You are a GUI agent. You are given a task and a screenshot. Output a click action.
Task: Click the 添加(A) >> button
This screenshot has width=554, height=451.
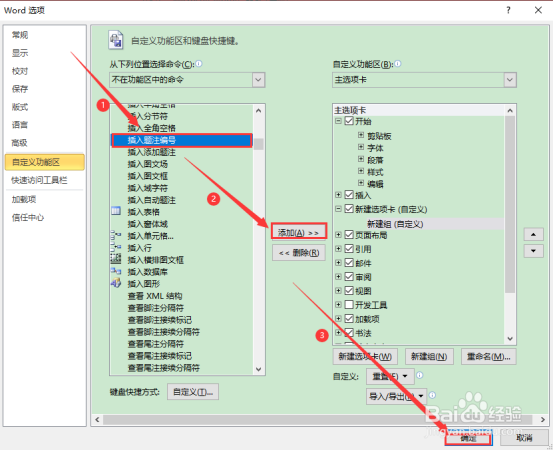(299, 233)
